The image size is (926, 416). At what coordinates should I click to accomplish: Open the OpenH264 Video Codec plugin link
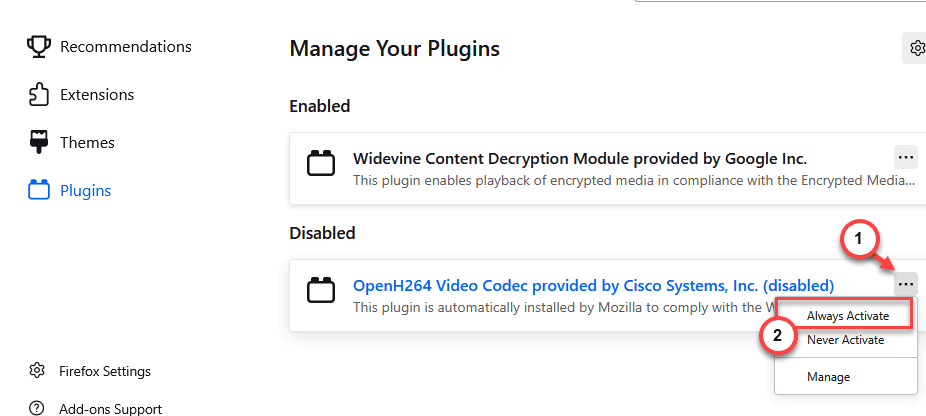pyautogui.click(x=594, y=285)
